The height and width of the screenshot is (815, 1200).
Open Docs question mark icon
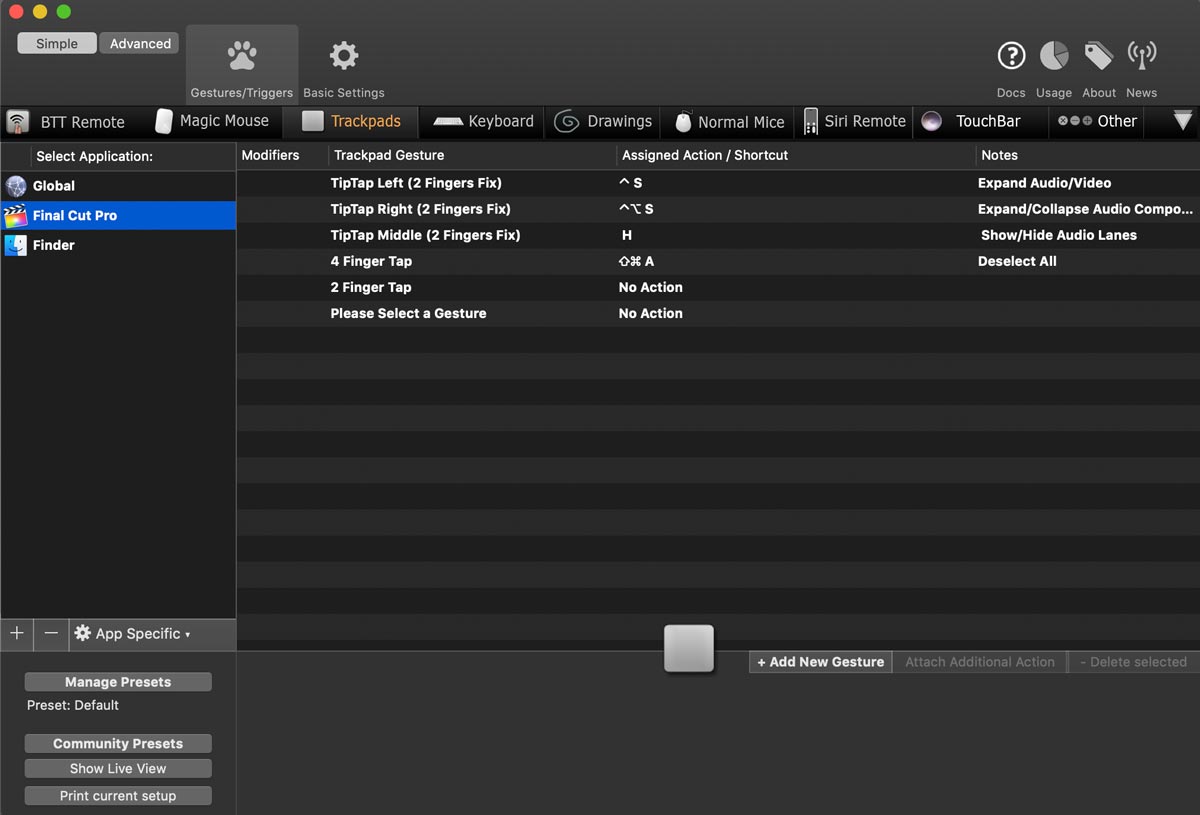(x=1011, y=56)
